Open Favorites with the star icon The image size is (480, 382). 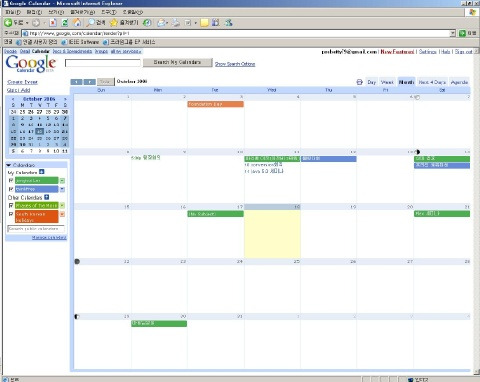(x=124, y=23)
